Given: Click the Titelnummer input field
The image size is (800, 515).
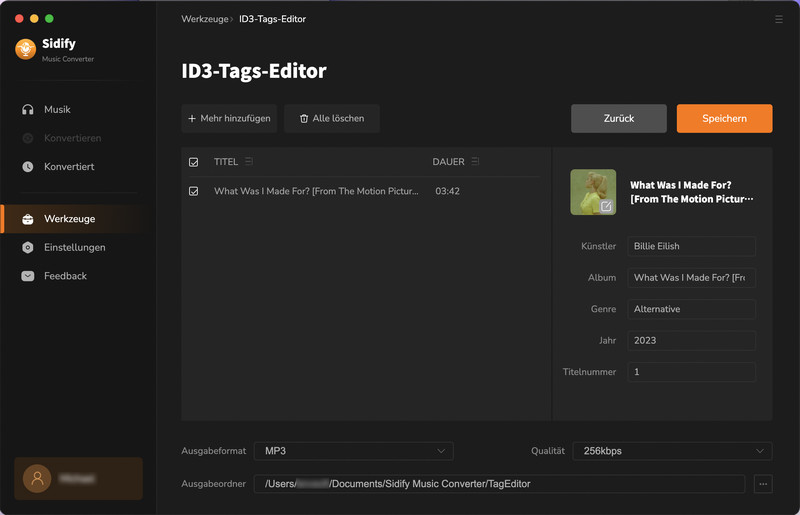Looking at the screenshot, I should [691, 372].
